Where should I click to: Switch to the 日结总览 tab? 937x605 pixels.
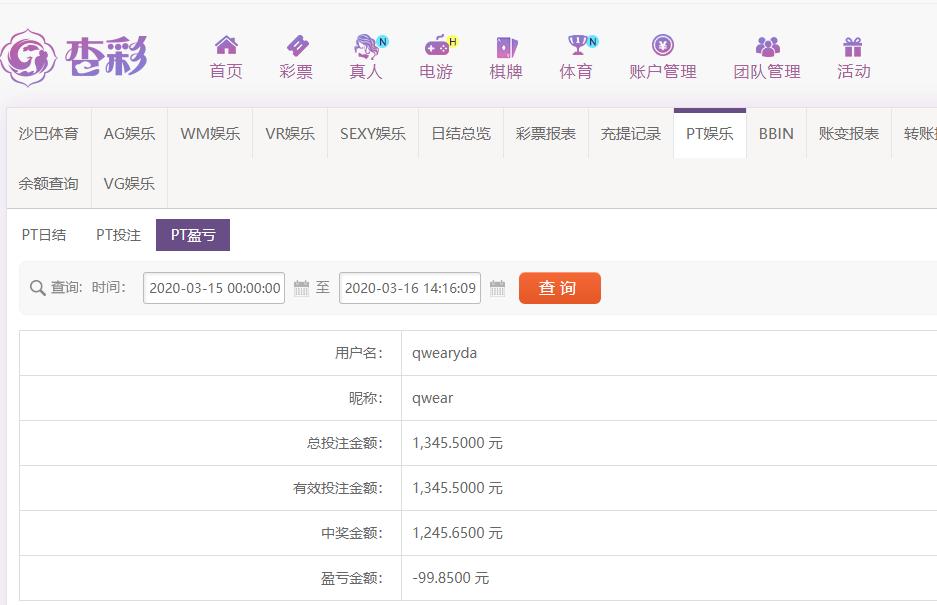click(461, 134)
